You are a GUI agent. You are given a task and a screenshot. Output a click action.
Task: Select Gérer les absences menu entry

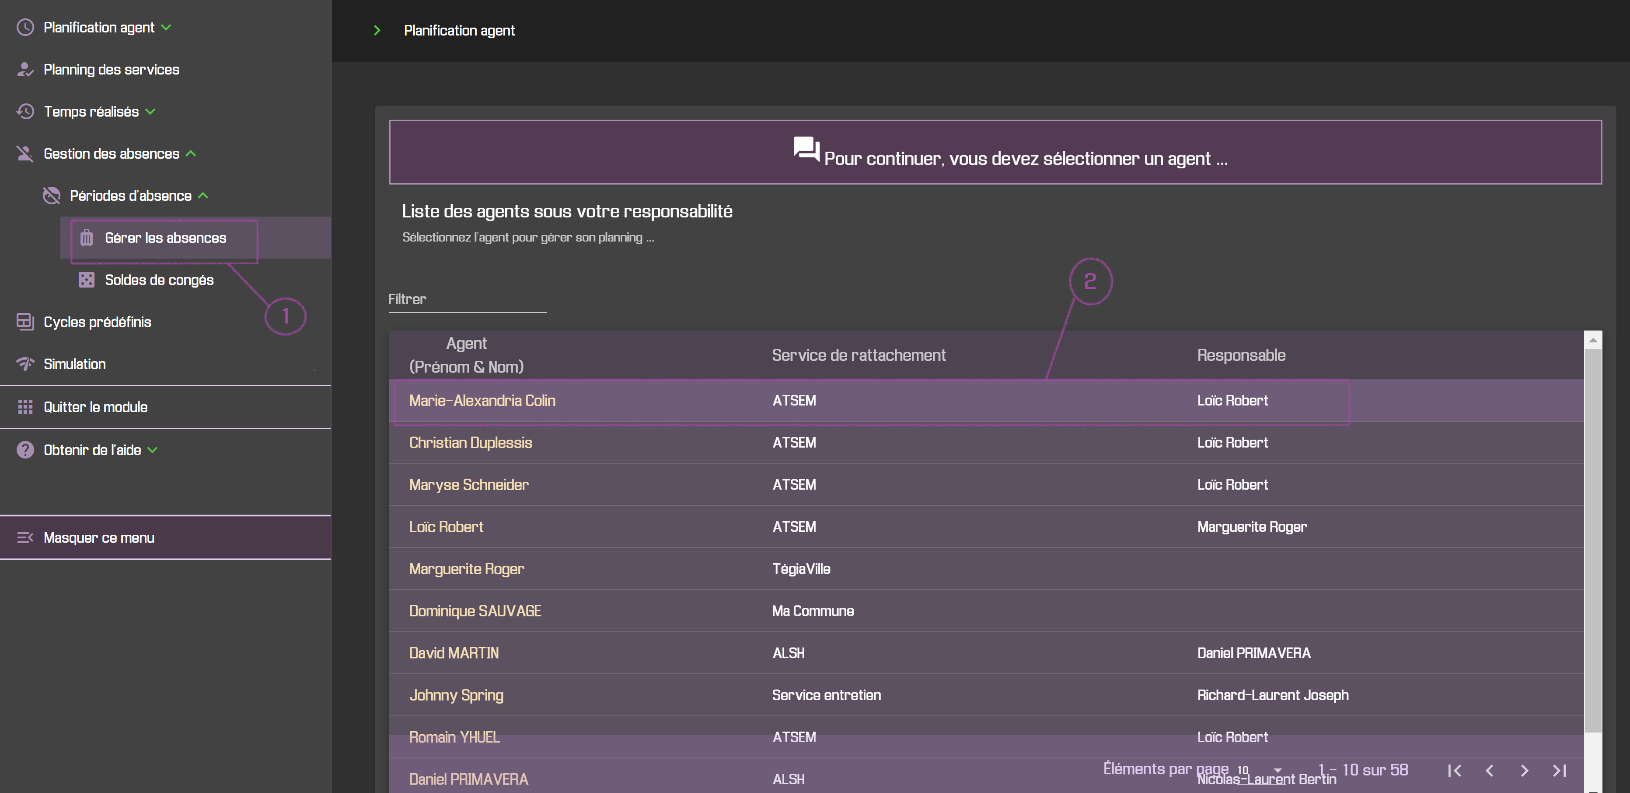[165, 238]
